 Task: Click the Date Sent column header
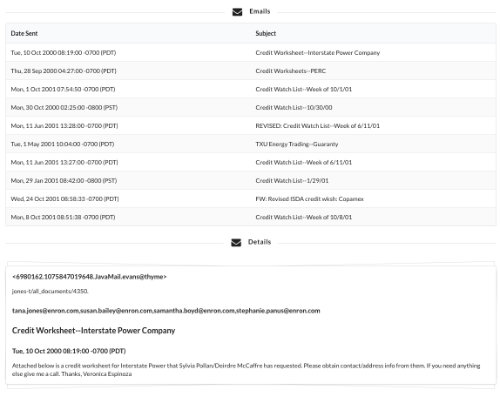[x=24, y=33]
